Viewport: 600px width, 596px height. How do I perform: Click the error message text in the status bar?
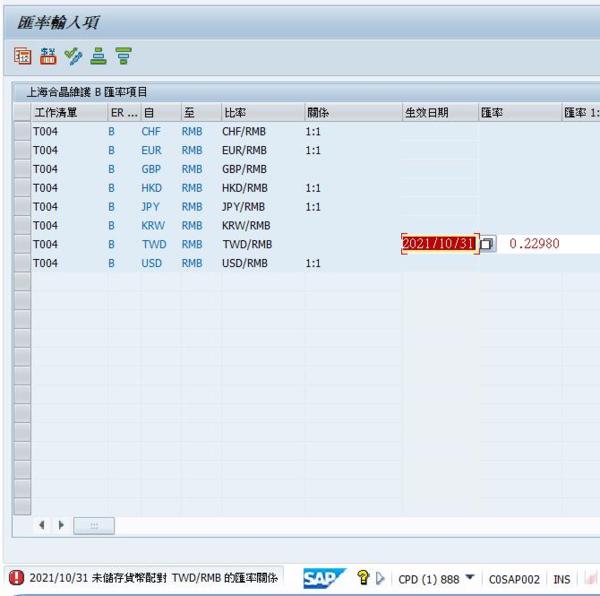point(153,578)
